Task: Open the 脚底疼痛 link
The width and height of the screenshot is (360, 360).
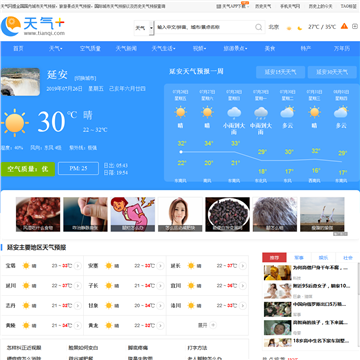Action: tap(138, 348)
